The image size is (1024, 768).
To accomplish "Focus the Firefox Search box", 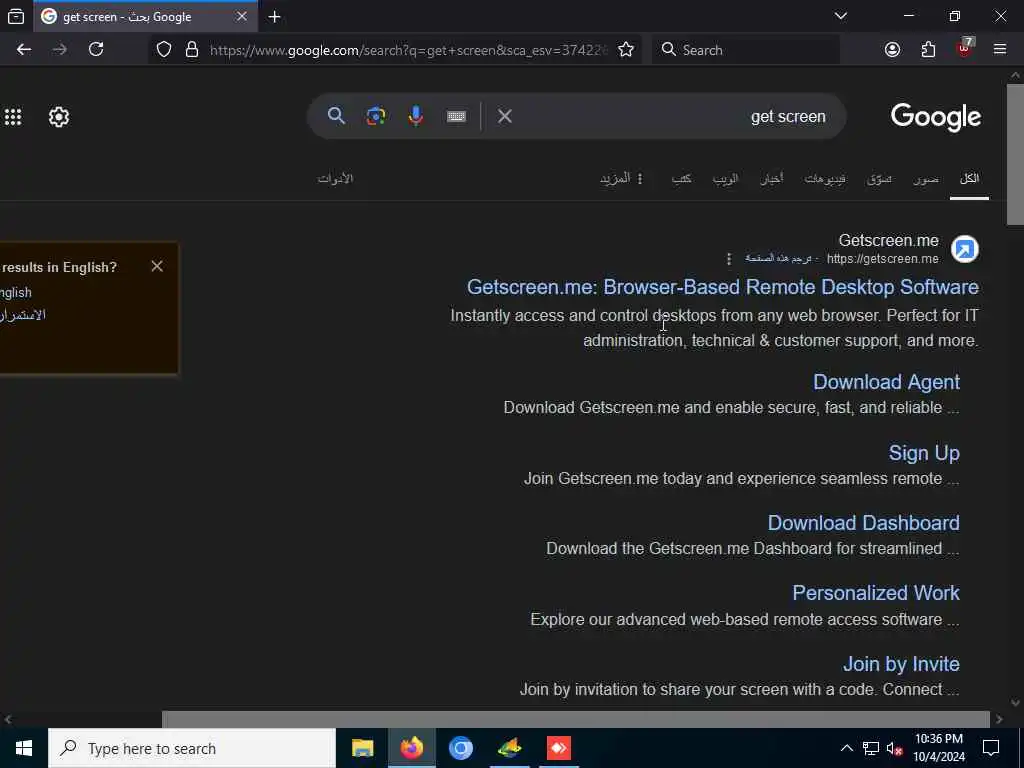I will [746, 50].
